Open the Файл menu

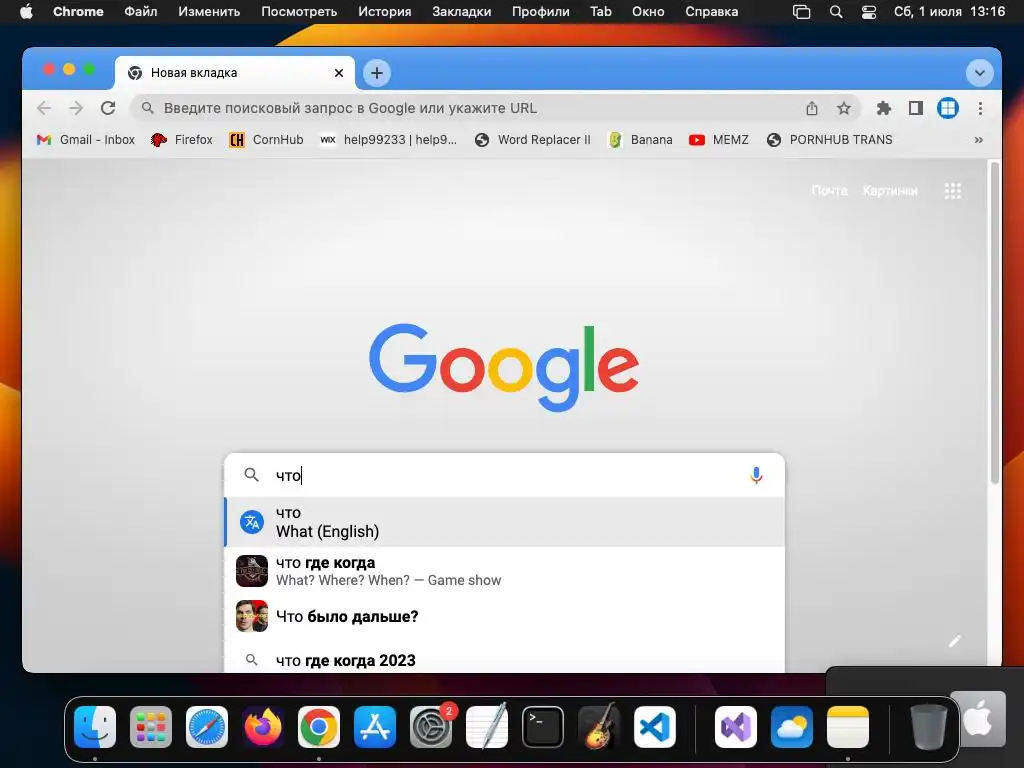(x=140, y=12)
